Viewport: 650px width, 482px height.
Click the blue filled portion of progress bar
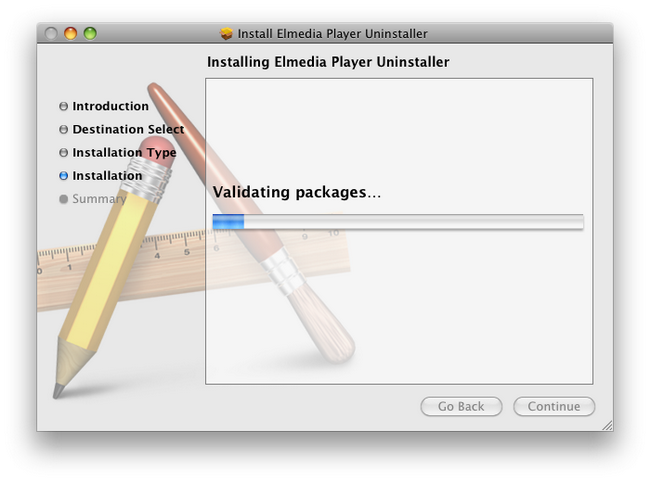click(x=228, y=222)
